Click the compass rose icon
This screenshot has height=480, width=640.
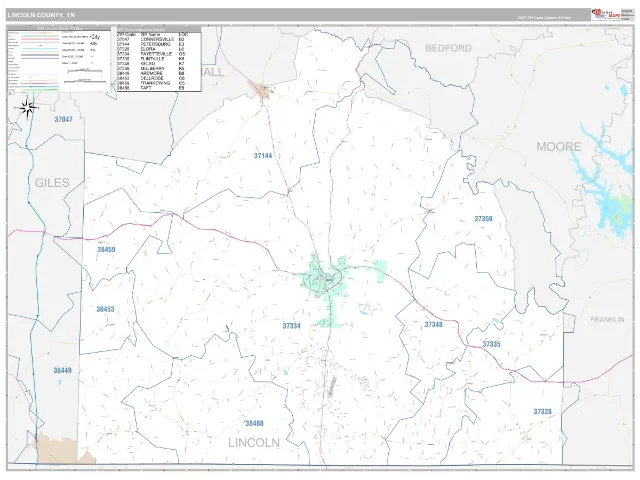point(27,108)
